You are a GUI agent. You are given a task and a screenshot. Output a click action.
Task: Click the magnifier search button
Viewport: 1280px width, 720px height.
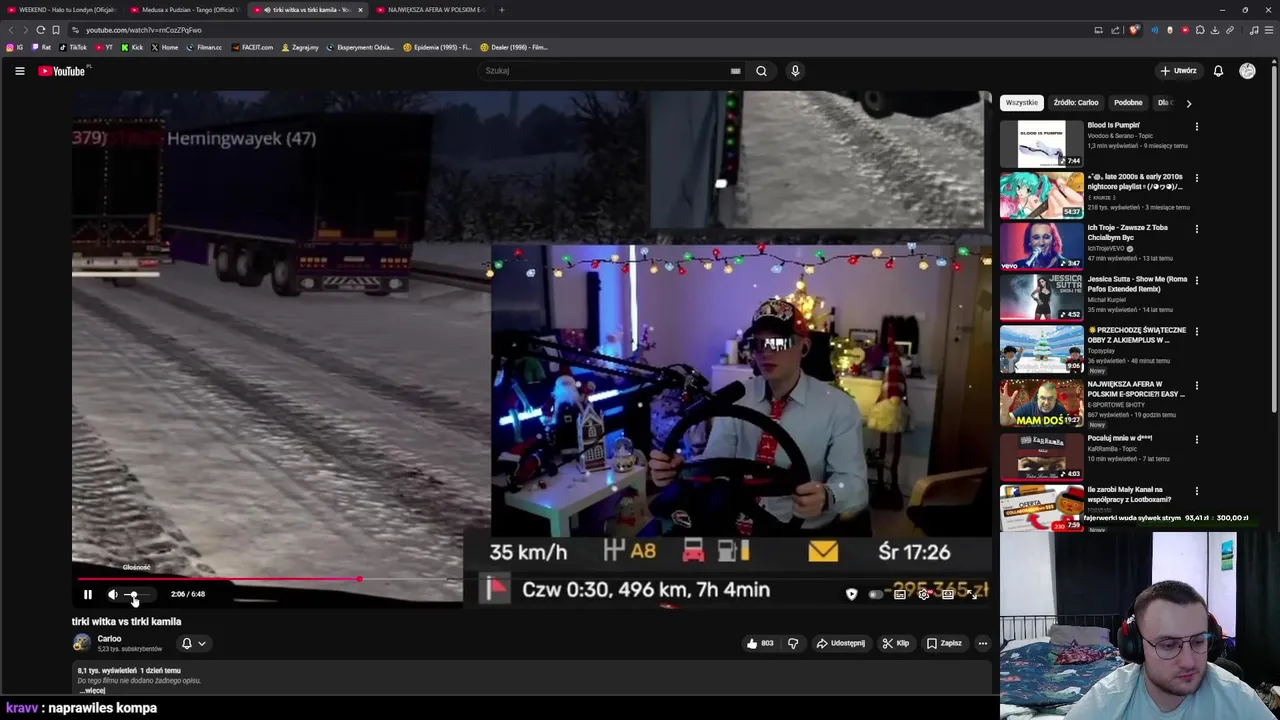pyautogui.click(x=761, y=71)
